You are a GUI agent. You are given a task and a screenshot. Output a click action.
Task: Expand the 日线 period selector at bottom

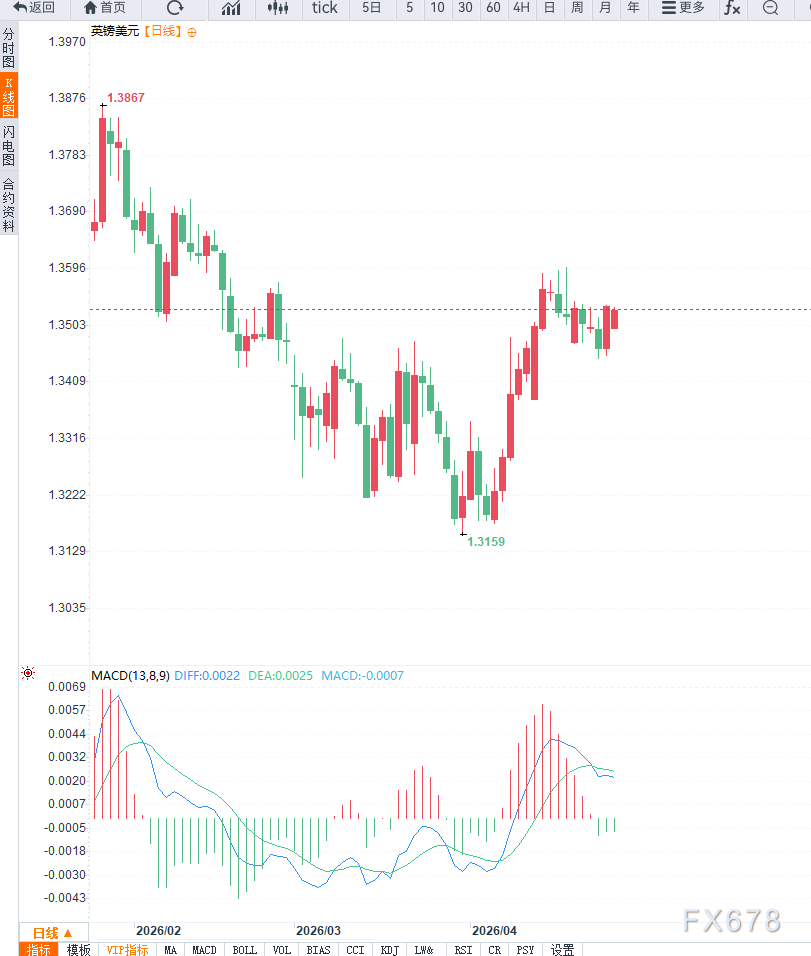point(46,933)
